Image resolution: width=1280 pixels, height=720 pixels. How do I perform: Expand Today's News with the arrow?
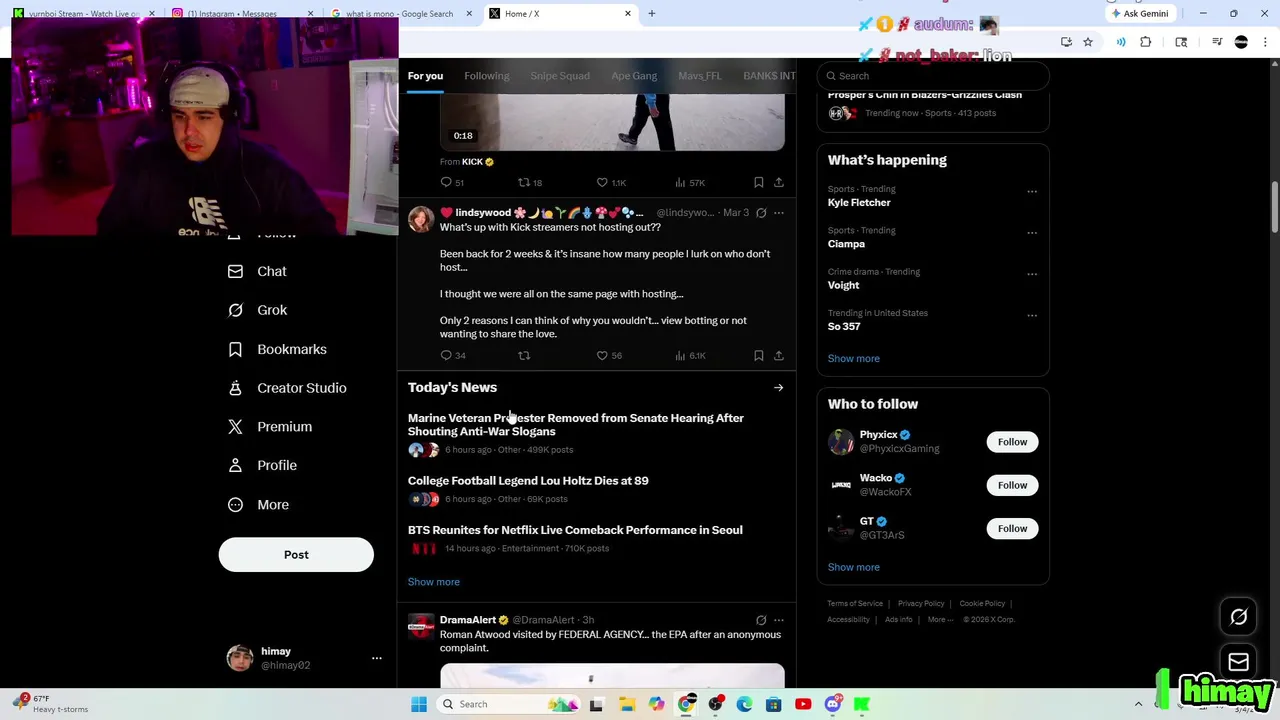pos(778,388)
